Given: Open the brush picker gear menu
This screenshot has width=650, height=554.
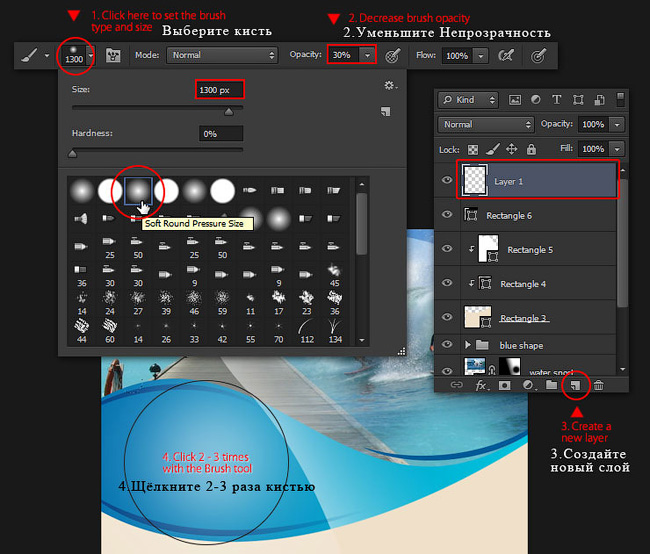Looking at the screenshot, I should pyautogui.click(x=390, y=85).
